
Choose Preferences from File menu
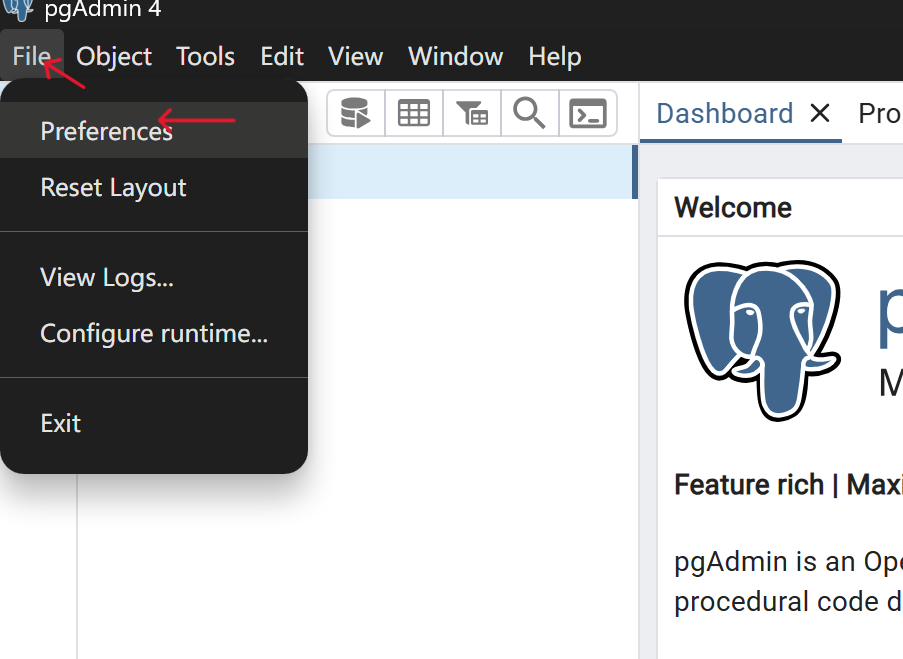(x=154, y=130)
